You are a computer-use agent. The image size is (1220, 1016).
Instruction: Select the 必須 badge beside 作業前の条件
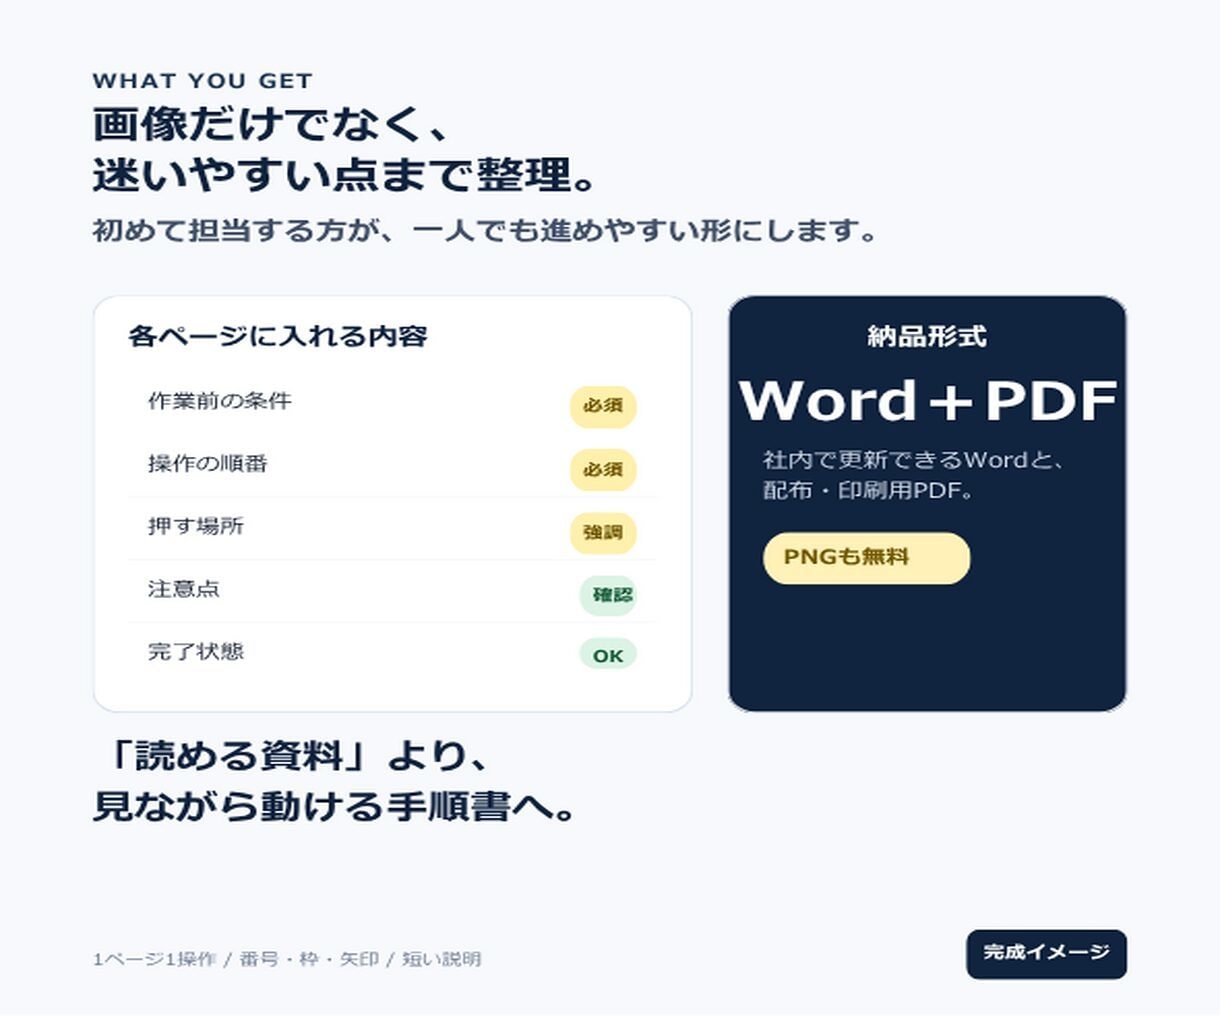pyautogui.click(x=603, y=406)
